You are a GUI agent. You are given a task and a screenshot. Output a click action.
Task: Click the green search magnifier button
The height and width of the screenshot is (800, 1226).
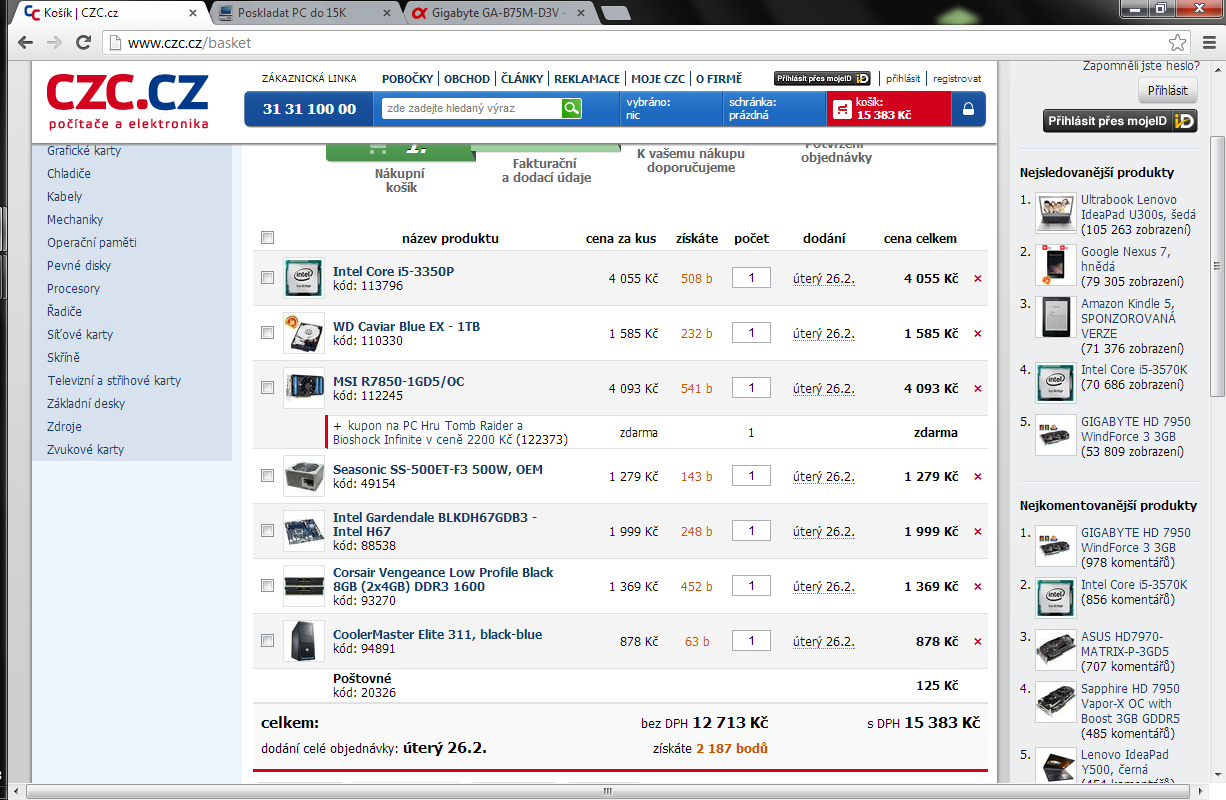click(x=571, y=108)
